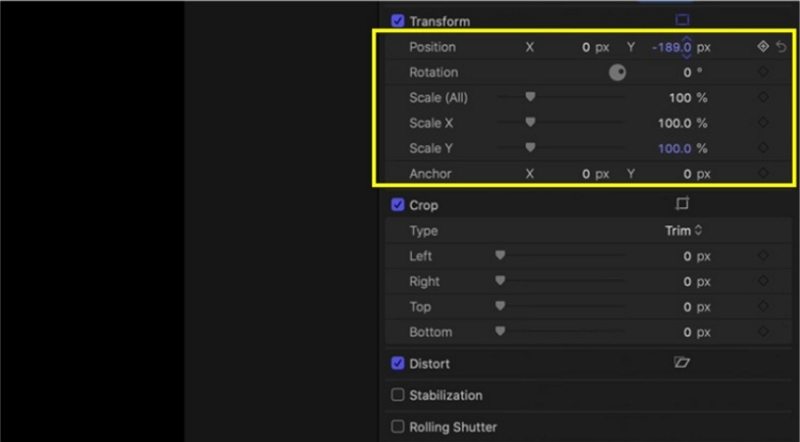Click the Position Y value stepper arrows
Image resolution: width=800 pixels, height=442 pixels.
pos(687,47)
